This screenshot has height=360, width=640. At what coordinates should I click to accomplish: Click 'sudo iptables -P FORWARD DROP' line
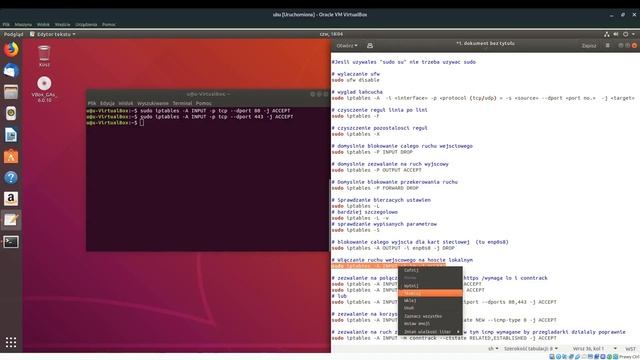point(375,188)
